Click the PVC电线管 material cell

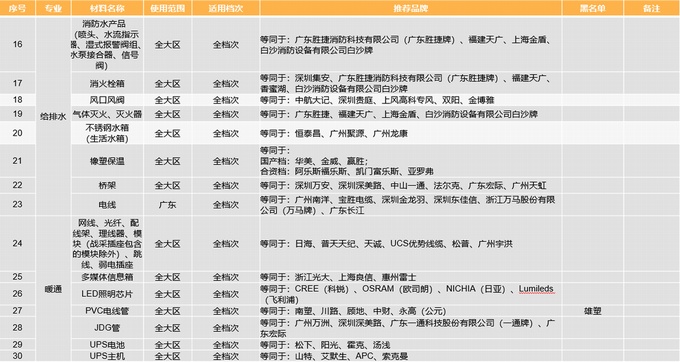coord(107,311)
